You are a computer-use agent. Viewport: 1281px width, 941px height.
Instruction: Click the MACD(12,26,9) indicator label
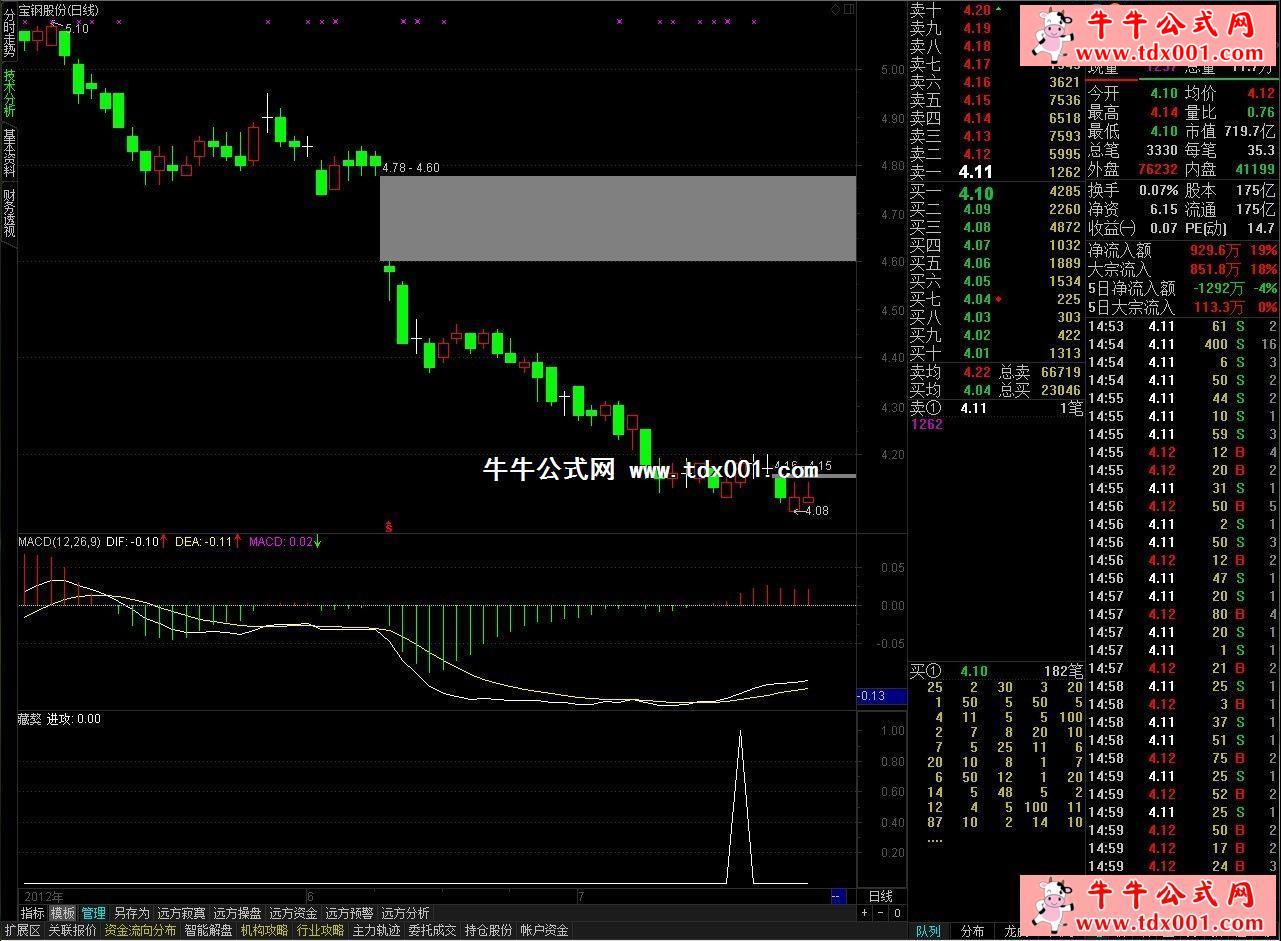pos(59,542)
